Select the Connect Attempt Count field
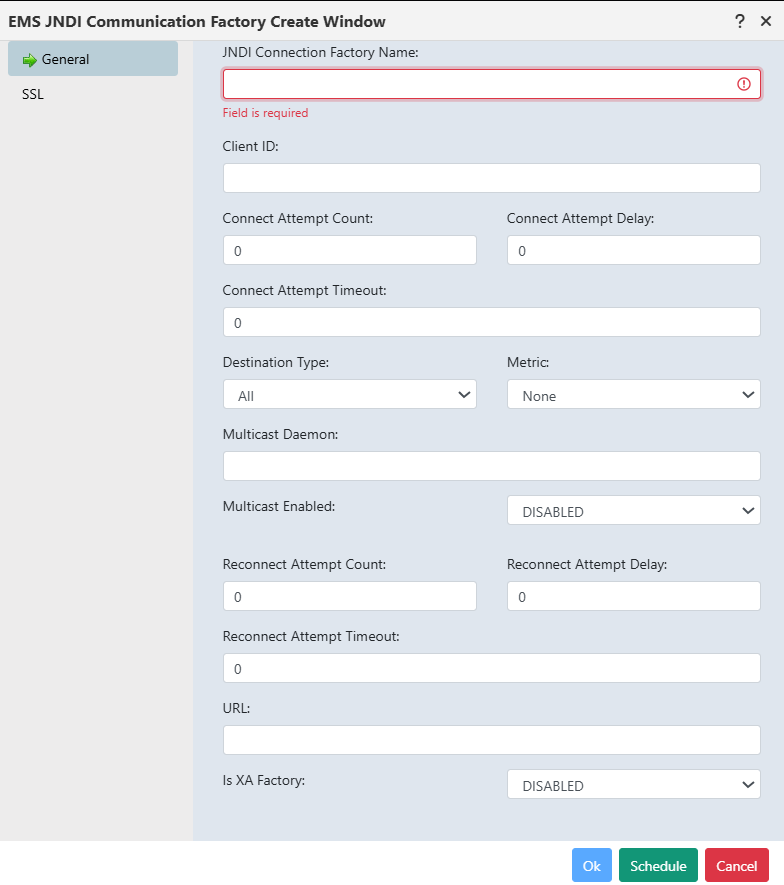 (x=350, y=250)
